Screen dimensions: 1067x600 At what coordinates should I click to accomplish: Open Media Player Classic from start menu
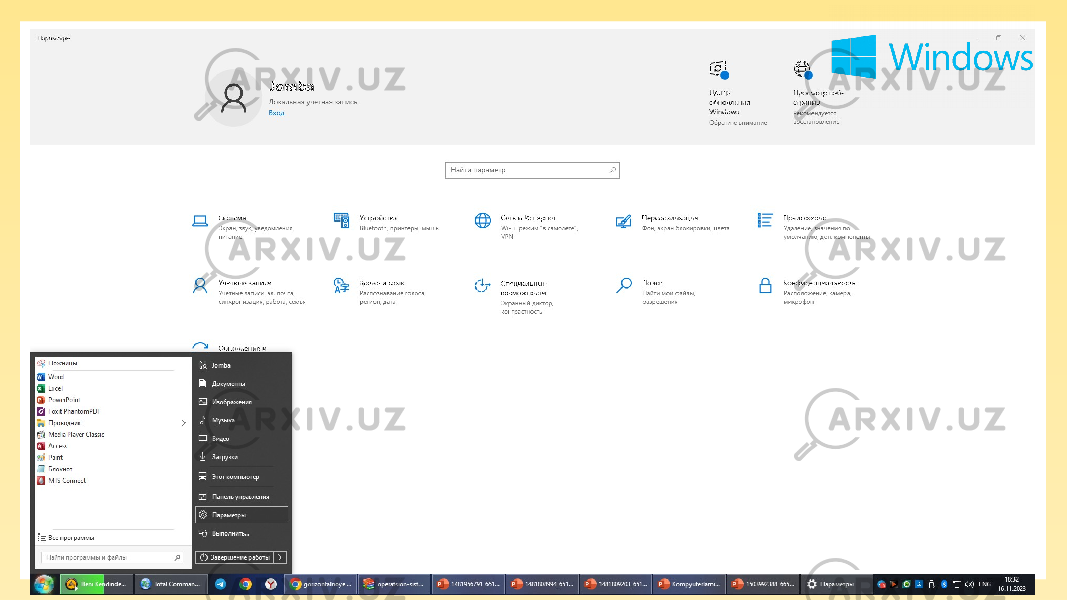(71, 435)
